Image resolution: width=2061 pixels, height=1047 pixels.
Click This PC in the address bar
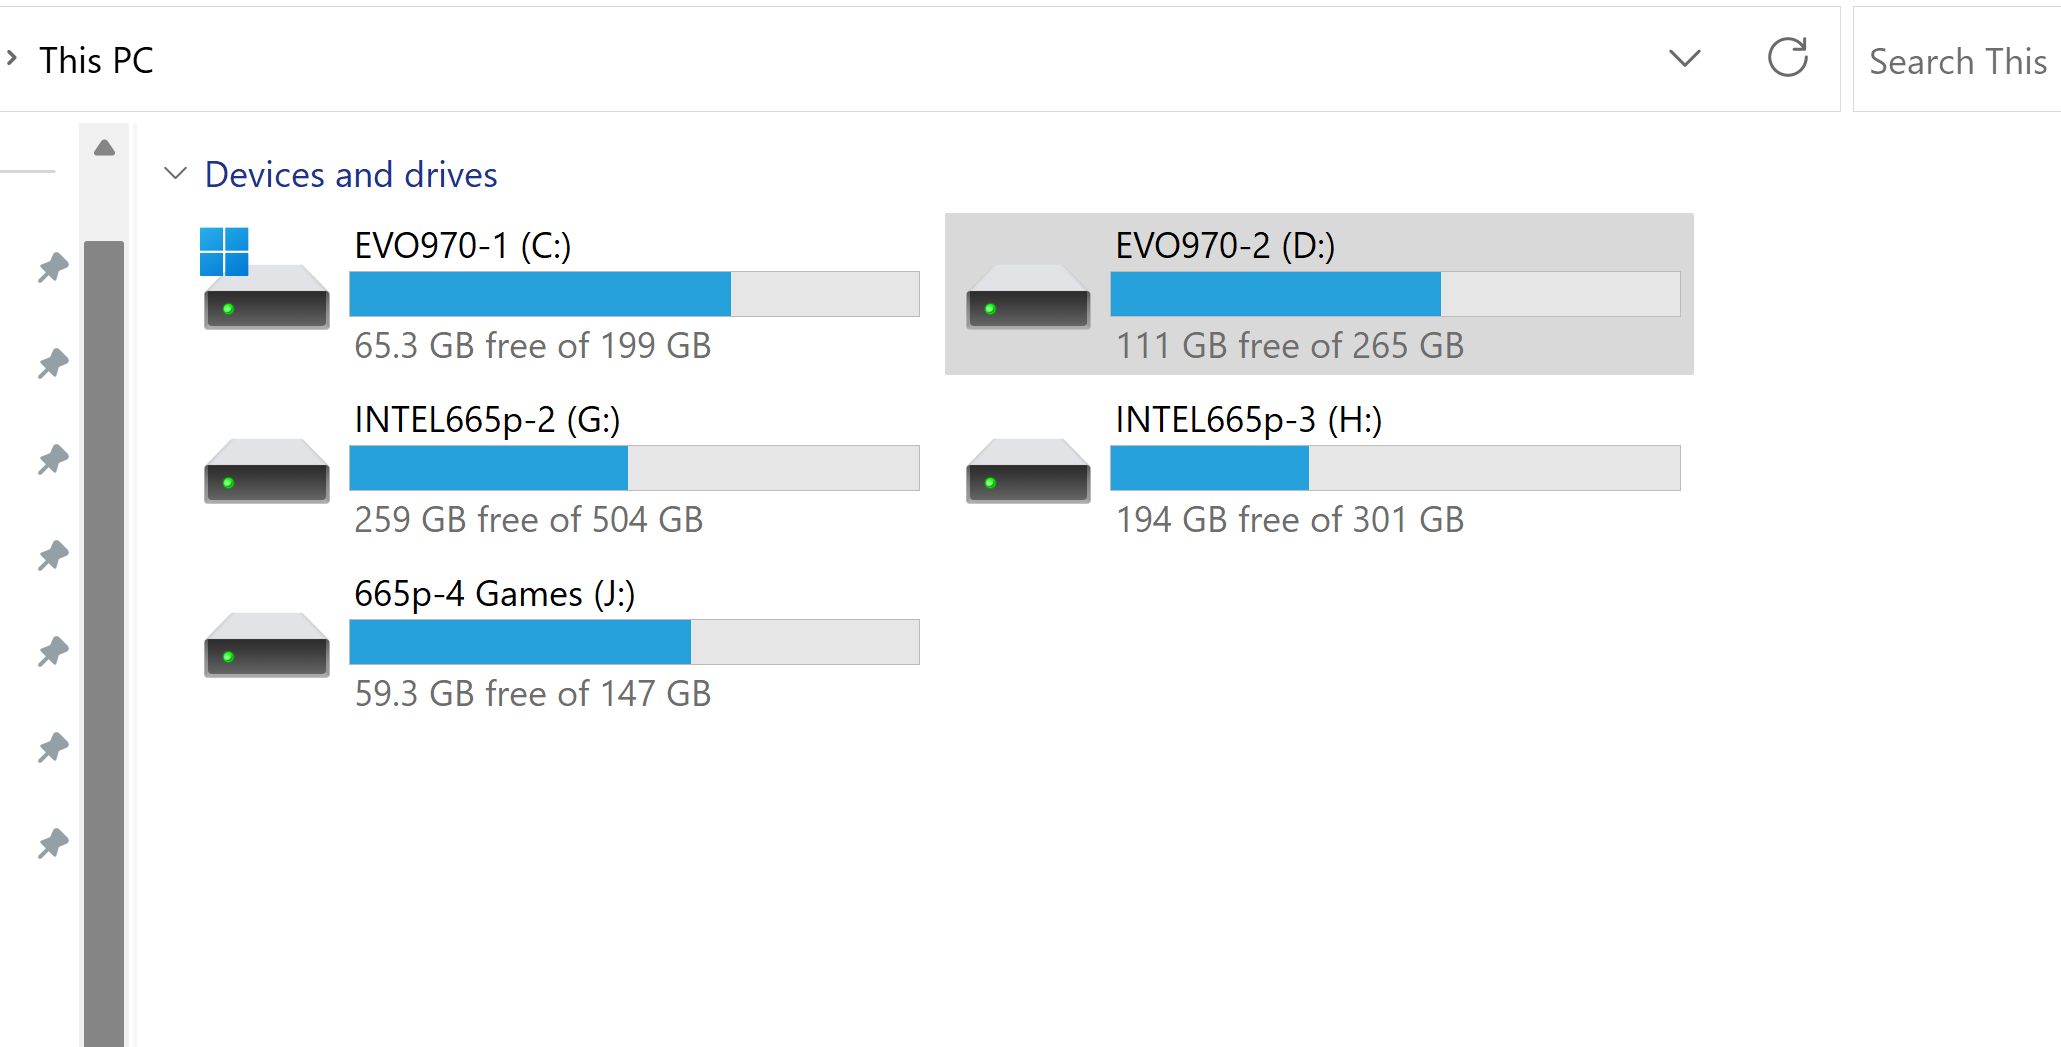point(96,60)
